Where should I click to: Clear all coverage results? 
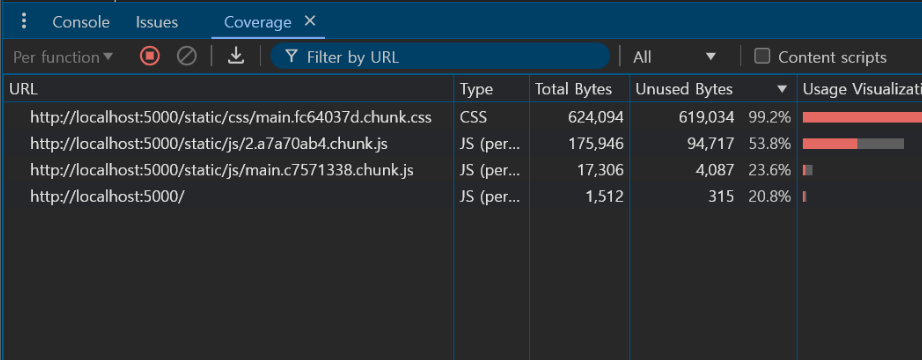coord(187,56)
